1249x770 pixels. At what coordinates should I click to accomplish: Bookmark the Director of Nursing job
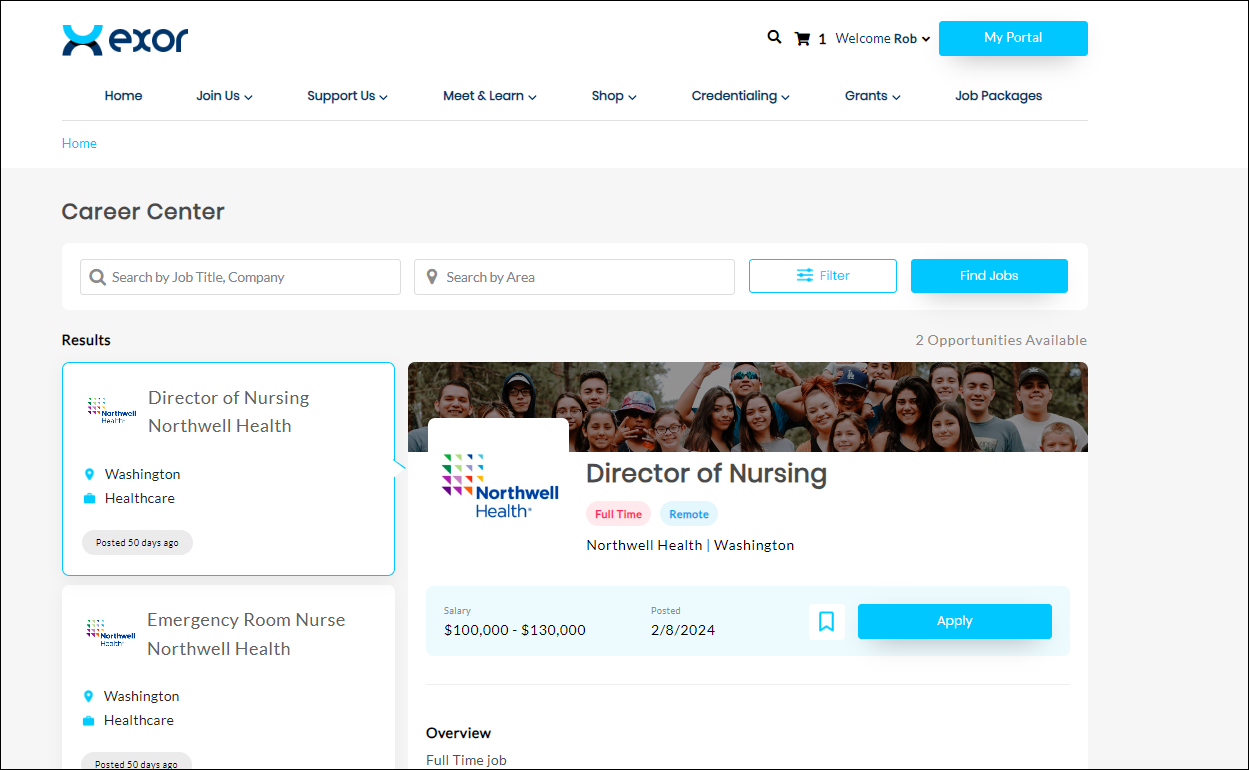pyautogui.click(x=826, y=621)
